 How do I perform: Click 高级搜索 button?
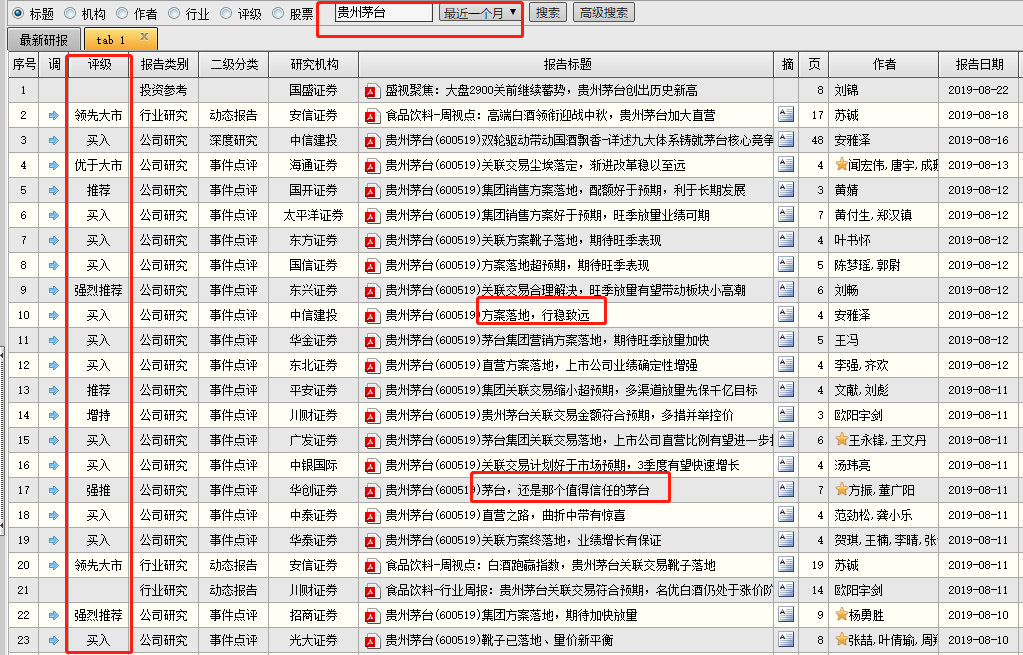[603, 12]
